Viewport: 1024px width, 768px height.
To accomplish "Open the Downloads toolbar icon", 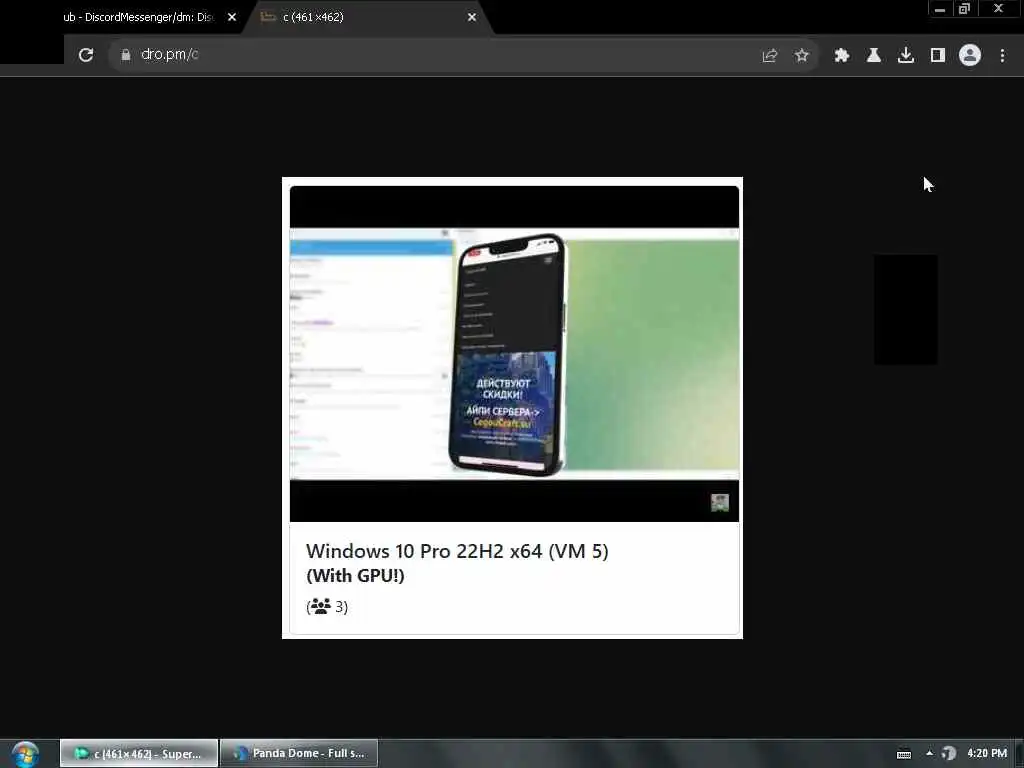I will click(906, 56).
